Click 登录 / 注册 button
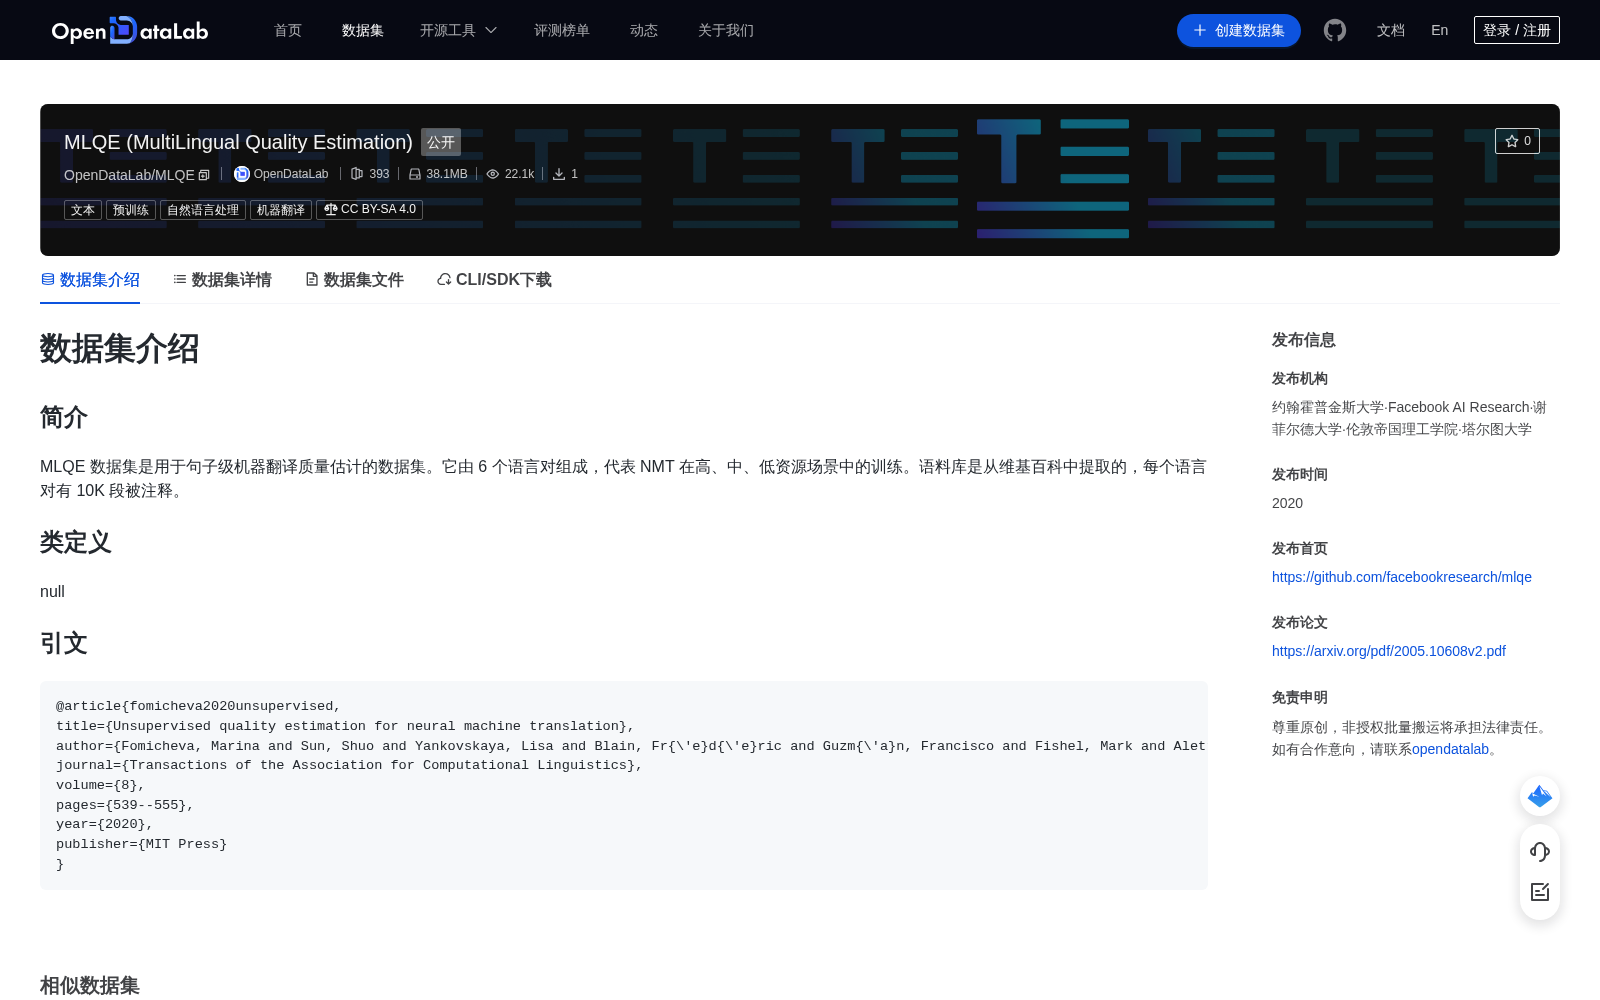The height and width of the screenshot is (1000, 1600). click(1517, 30)
